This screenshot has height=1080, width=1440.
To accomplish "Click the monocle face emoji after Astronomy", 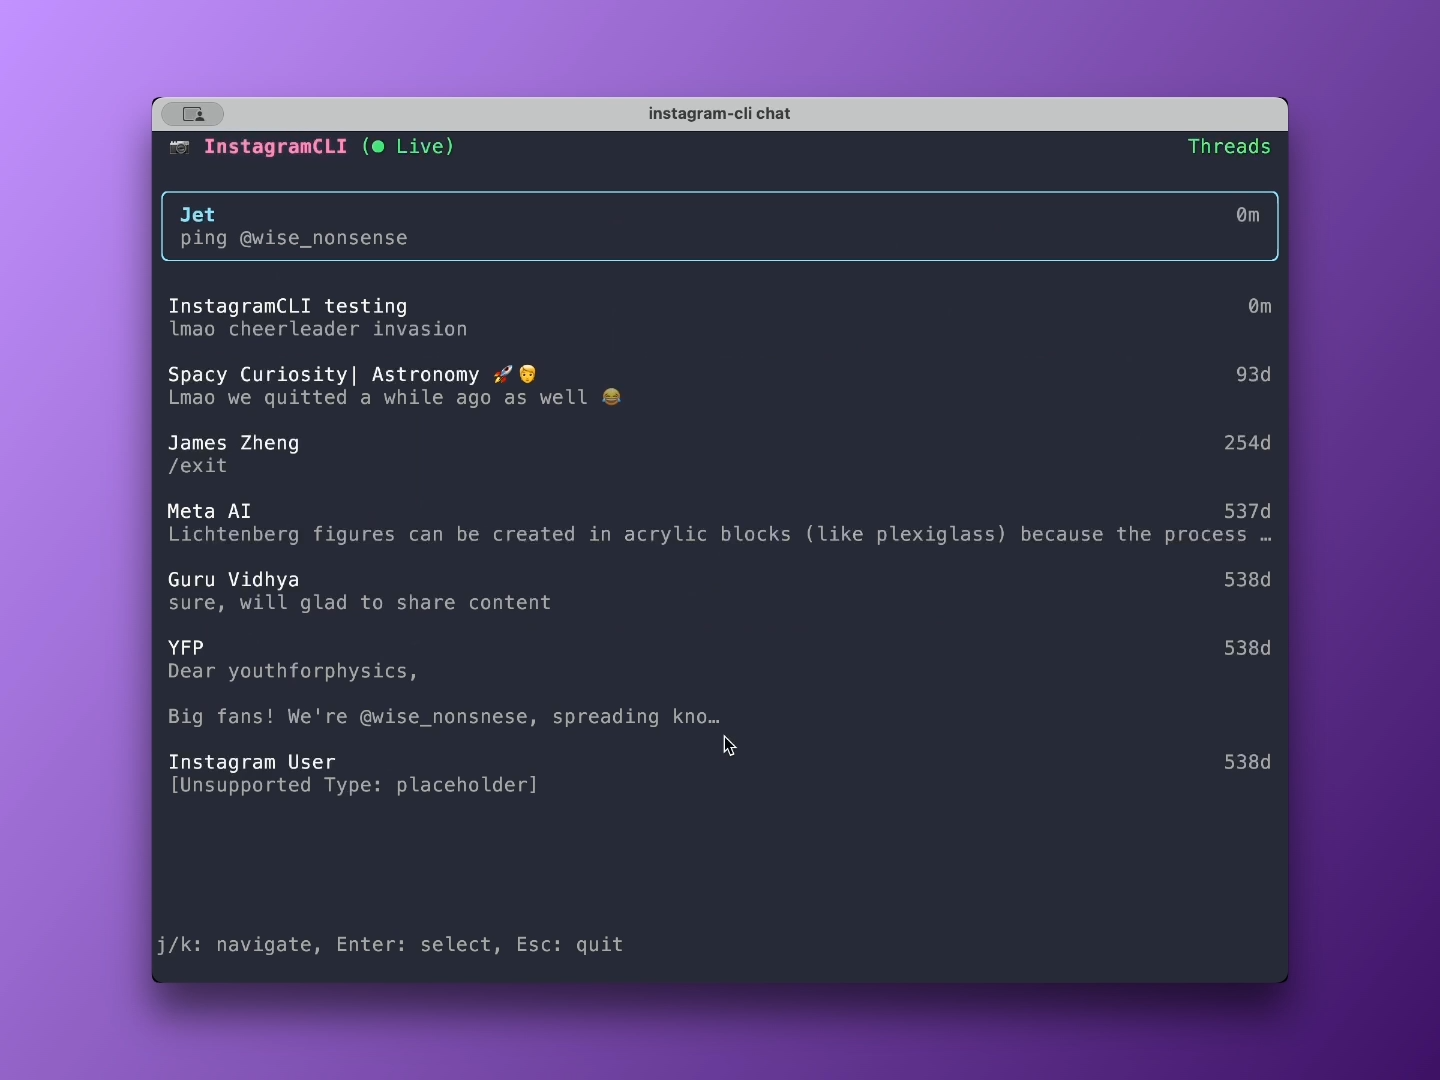I will (527, 374).
